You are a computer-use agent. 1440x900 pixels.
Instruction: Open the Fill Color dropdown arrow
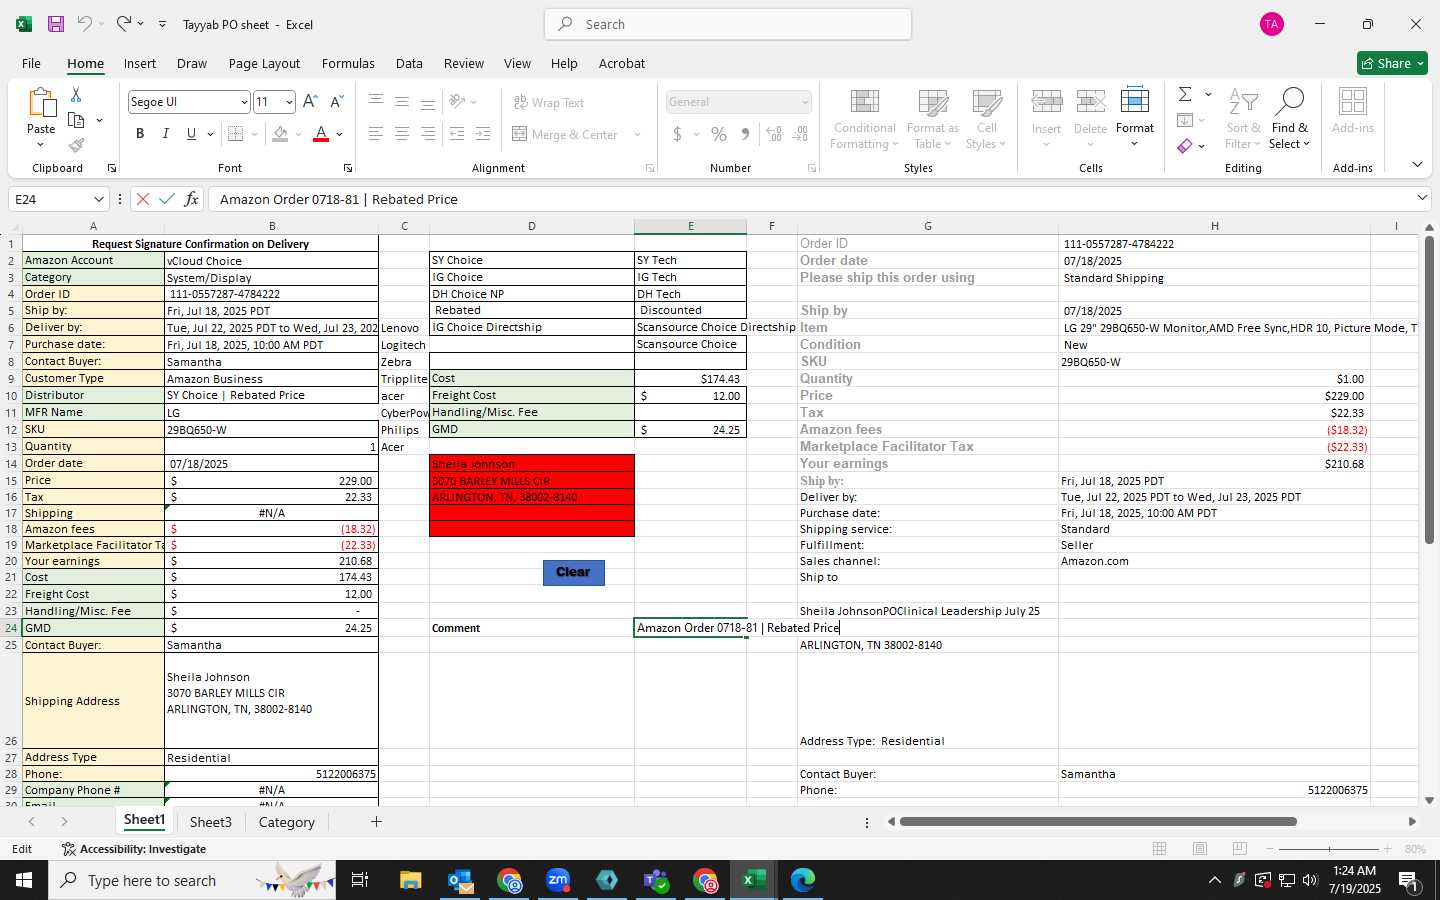(x=298, y=134)
